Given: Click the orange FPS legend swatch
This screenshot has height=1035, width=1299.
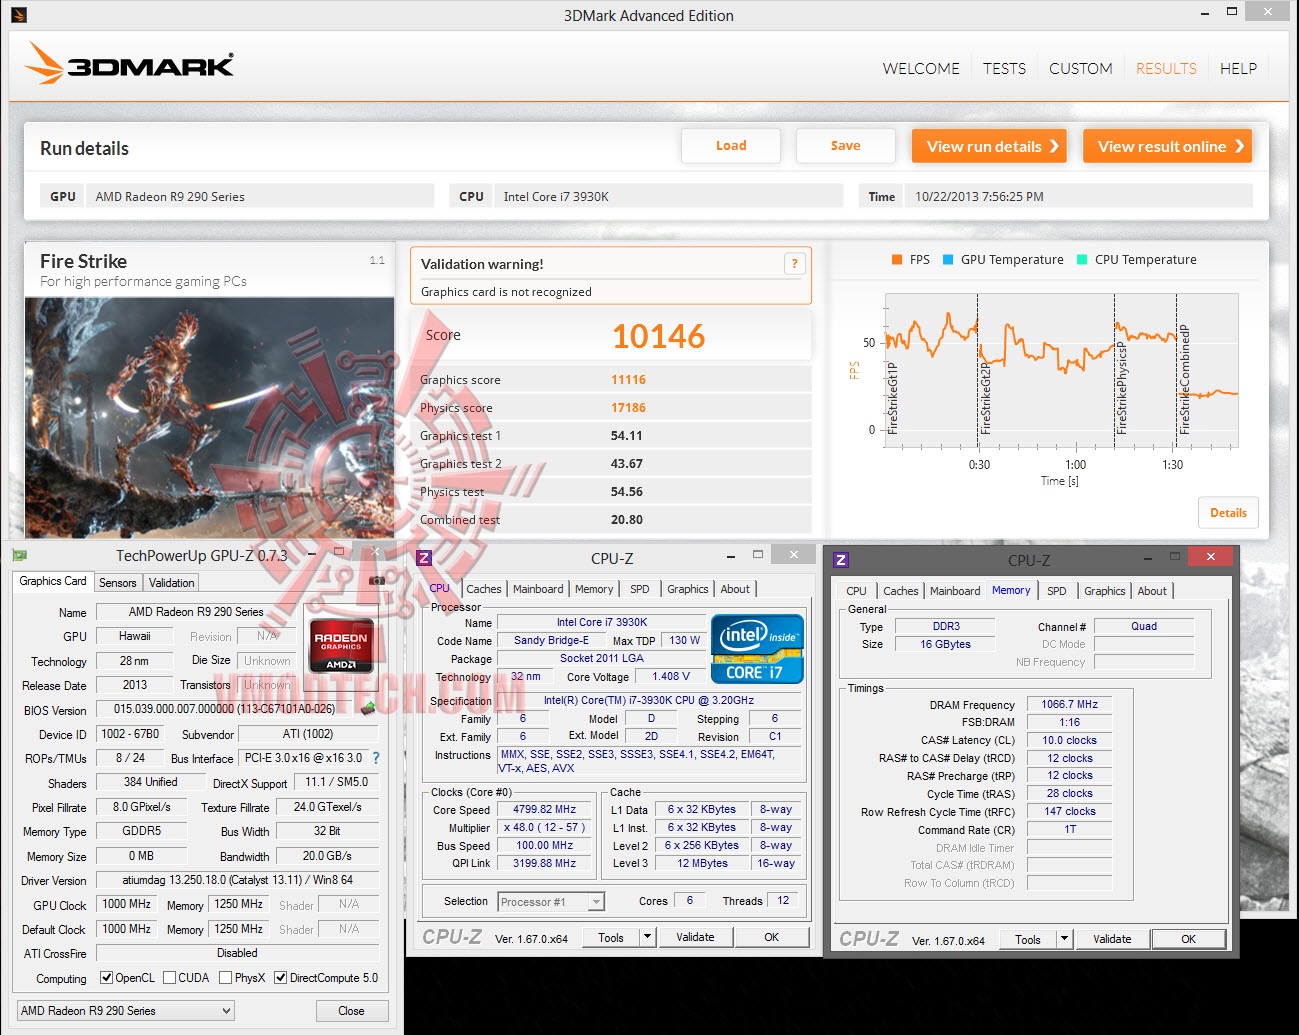Looking at the screenshot, I should point(897,260).
